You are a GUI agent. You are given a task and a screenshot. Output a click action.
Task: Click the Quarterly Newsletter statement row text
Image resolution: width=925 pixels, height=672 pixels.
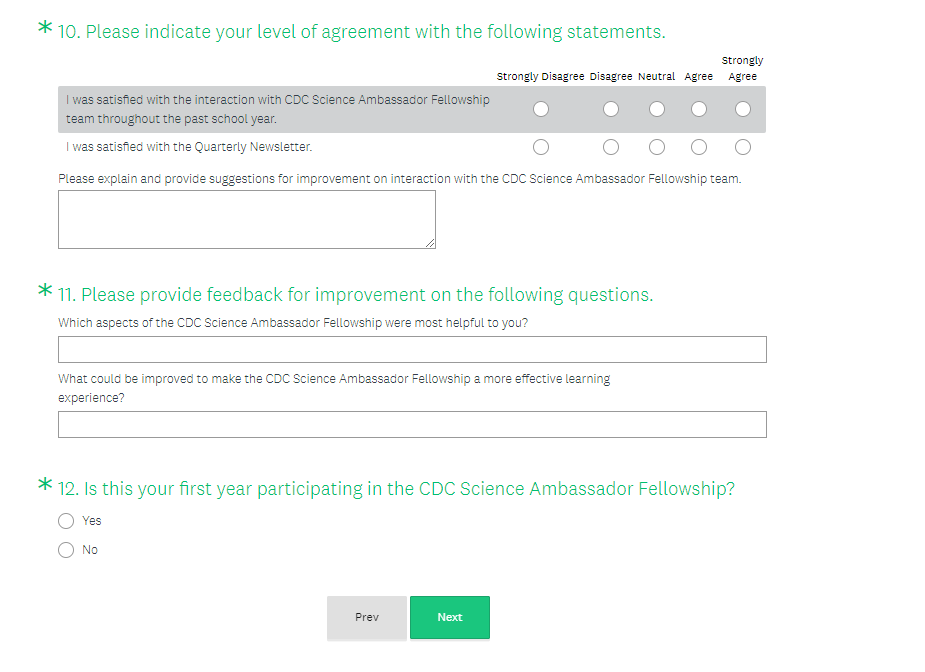coord(189,147)
